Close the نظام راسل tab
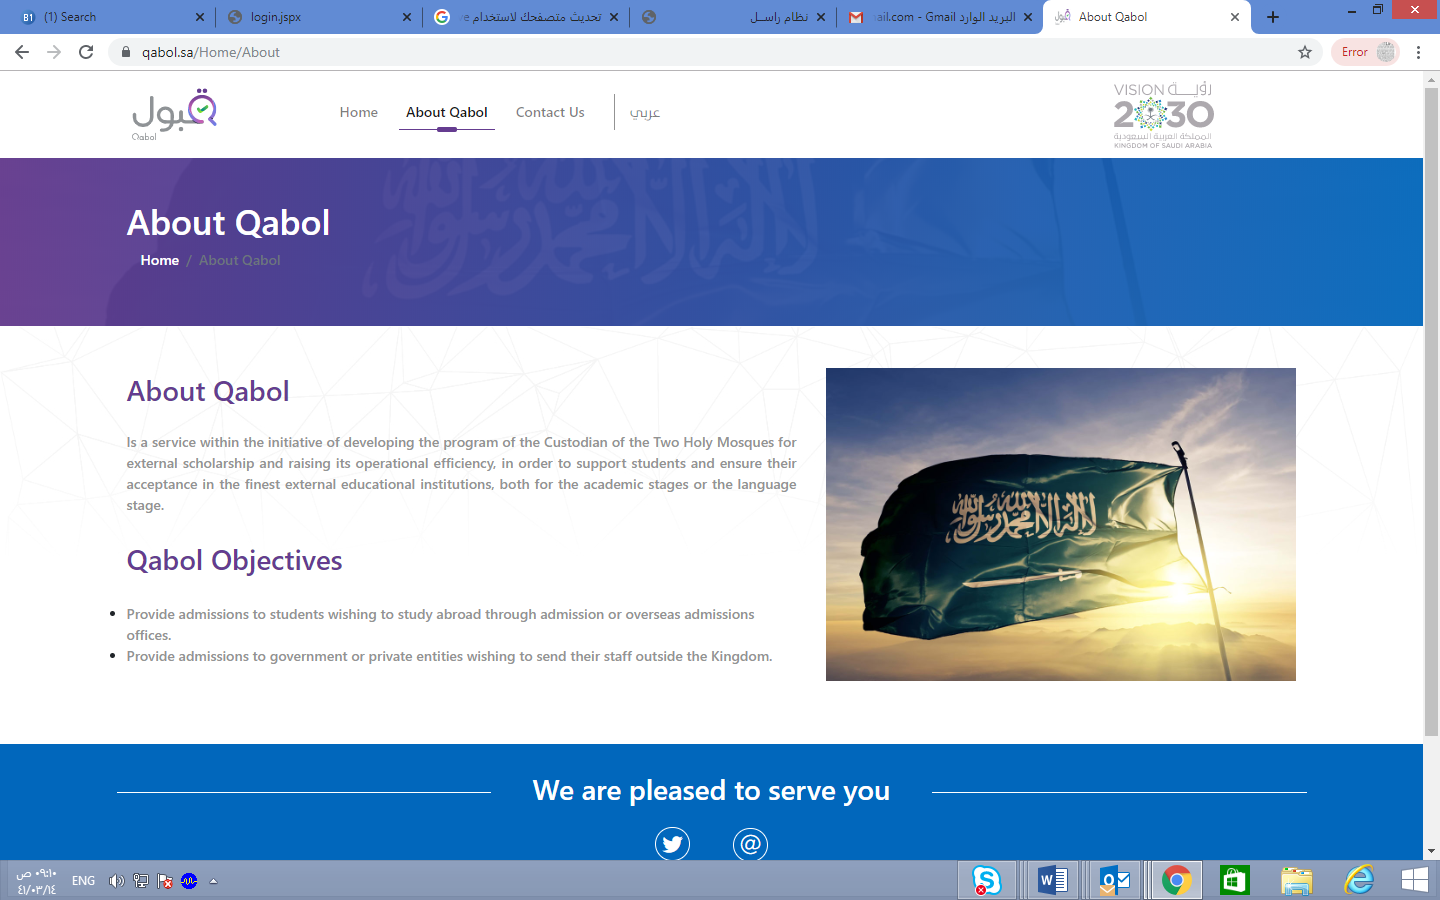The image size is (1440, 900). [821, 17]
